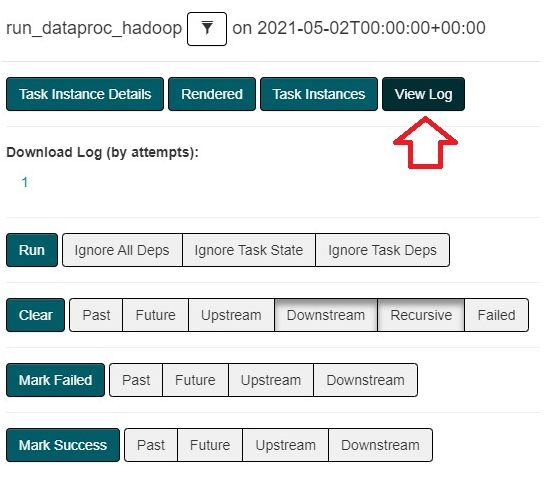Toggle Ignore Task State option
546x478 pixels.
pos(249,250)
